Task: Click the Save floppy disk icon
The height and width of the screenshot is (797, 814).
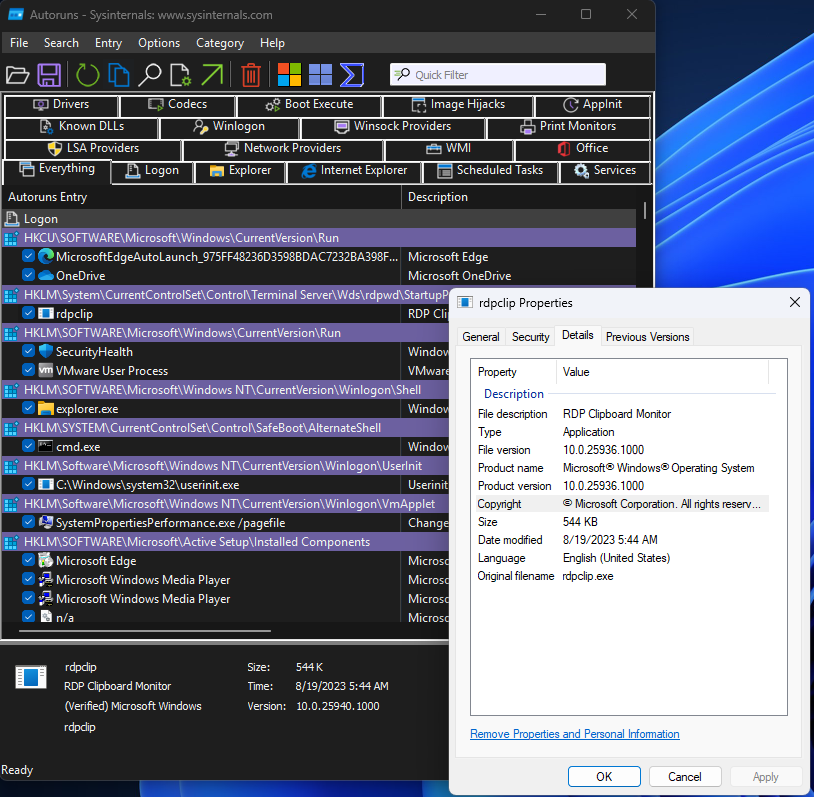Action: tap(49, 75)
